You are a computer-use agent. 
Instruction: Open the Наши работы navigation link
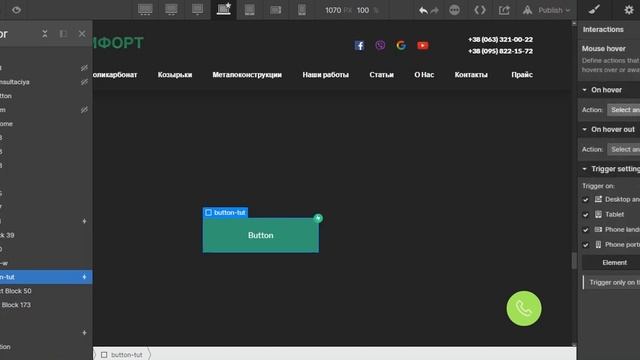tap(325, 75)
